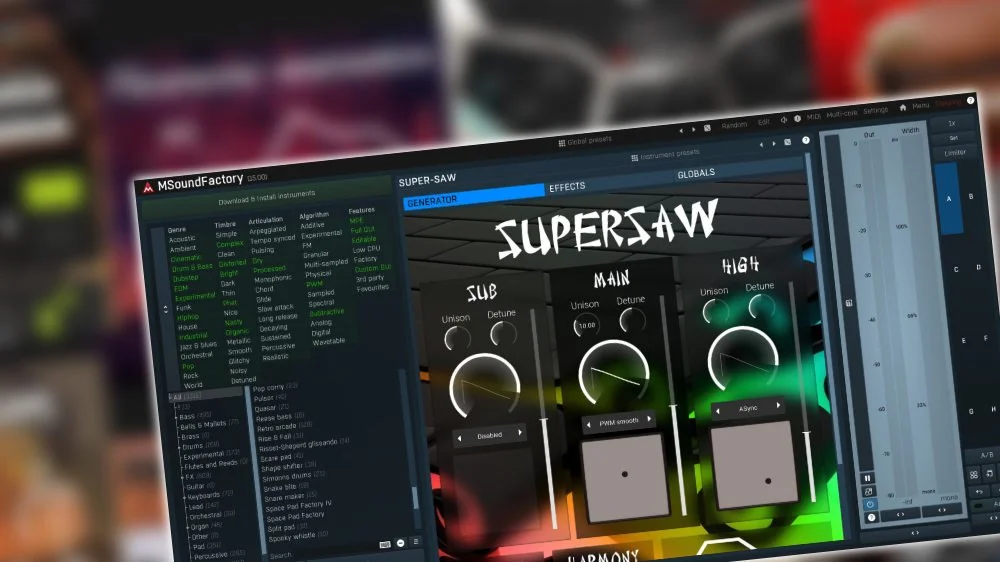Adjust the SUB vertical level slider
The image size is (1000, 562).
[543, 421]
